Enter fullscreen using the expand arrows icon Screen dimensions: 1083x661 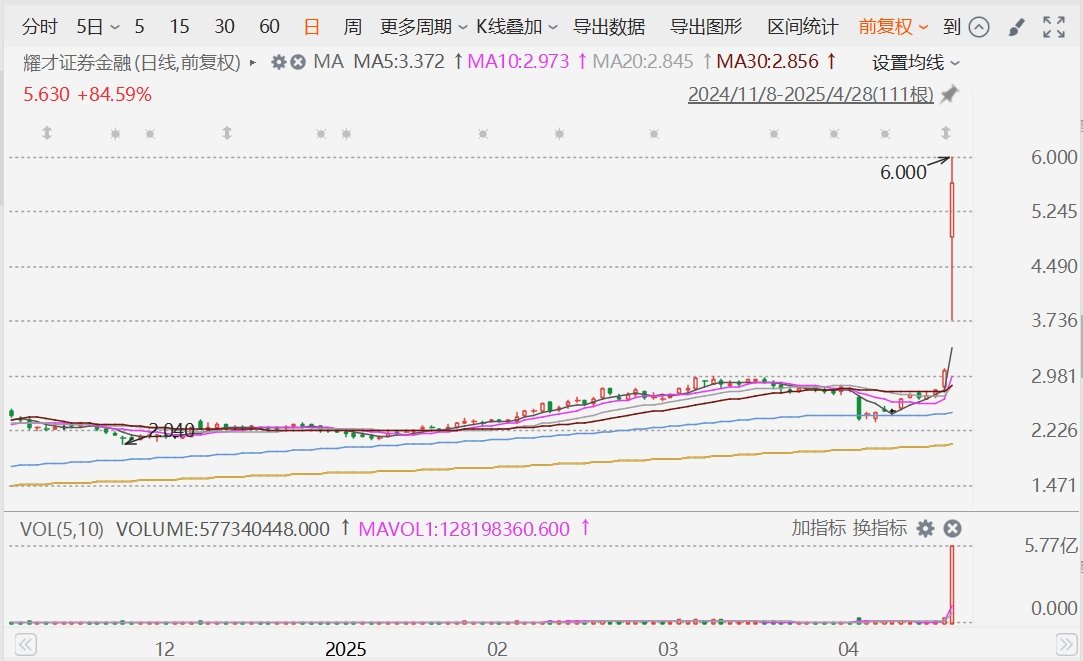1053,27
